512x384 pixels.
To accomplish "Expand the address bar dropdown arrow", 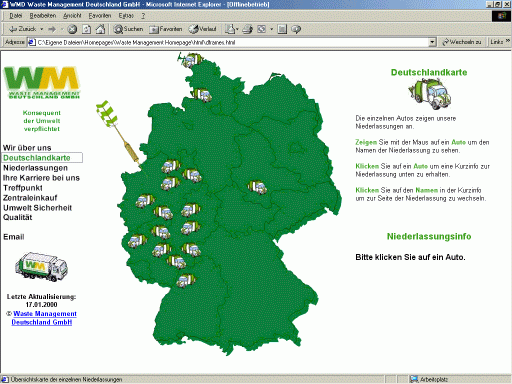I will click(432, 42).
